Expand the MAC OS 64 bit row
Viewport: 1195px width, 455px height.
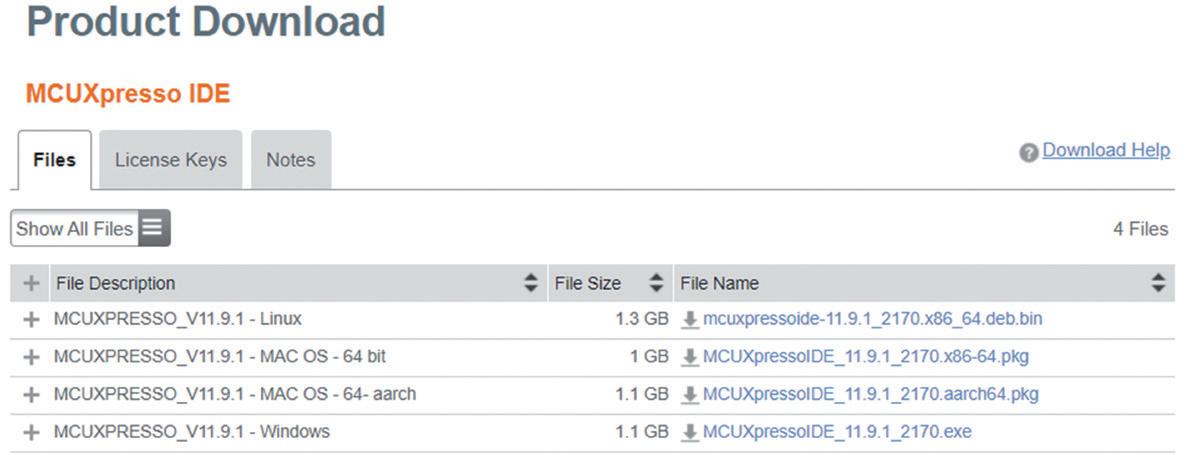tap(31, 357)
